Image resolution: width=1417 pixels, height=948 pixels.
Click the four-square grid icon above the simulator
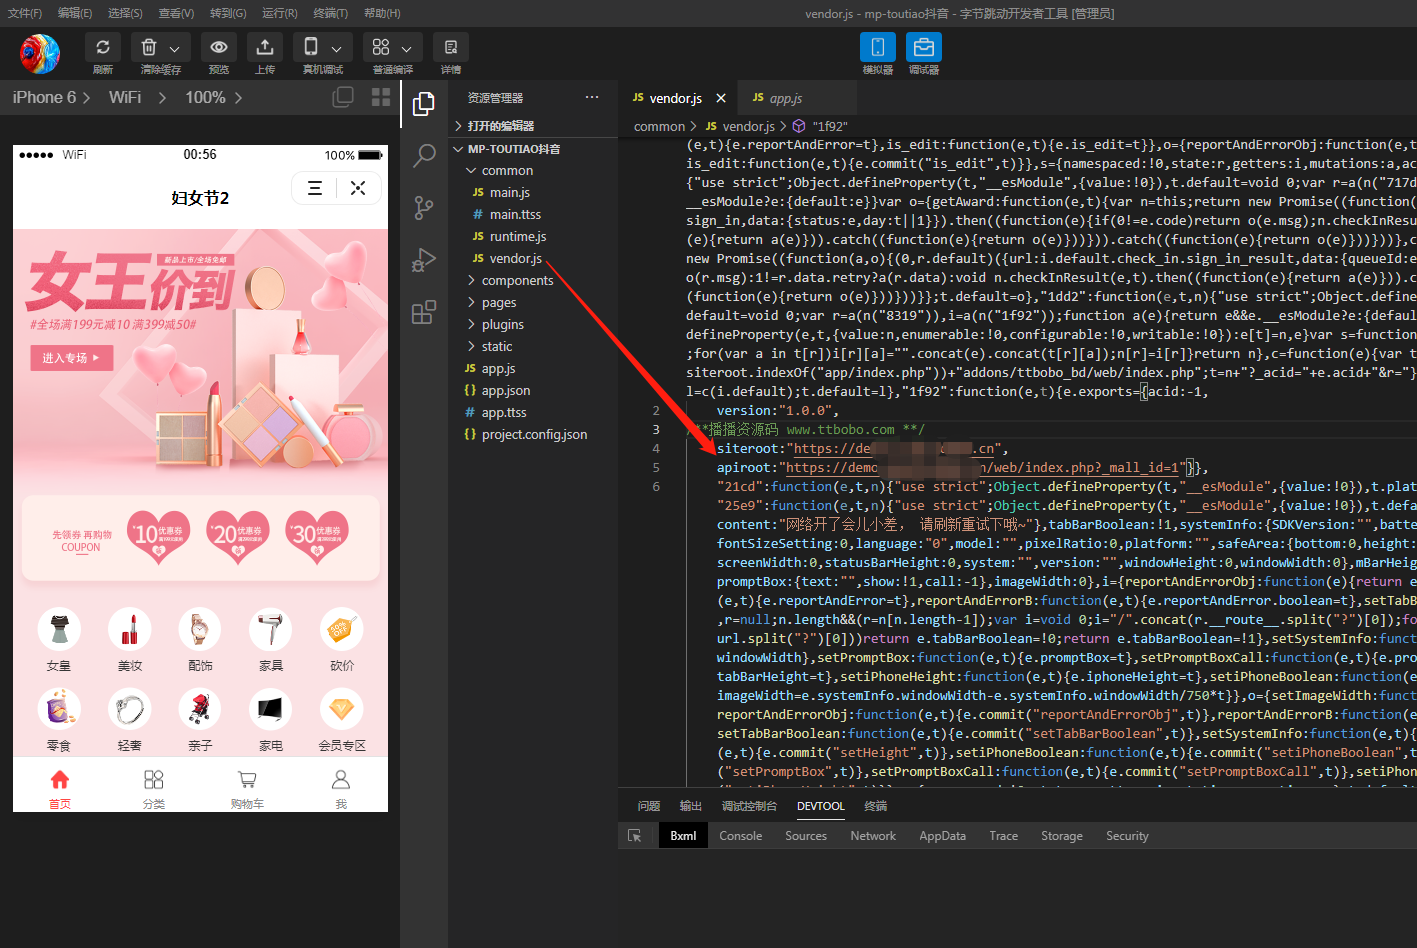[381, 97]
